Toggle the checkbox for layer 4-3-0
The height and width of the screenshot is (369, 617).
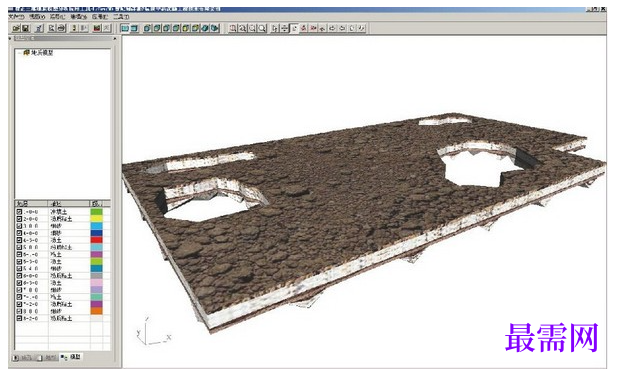pos(19,240)
